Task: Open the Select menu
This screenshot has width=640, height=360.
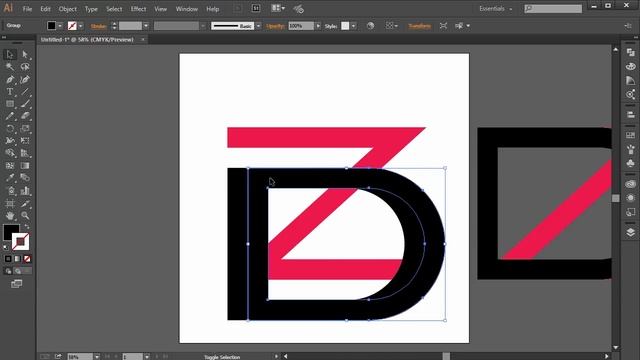Action: [x=114, y=9]
